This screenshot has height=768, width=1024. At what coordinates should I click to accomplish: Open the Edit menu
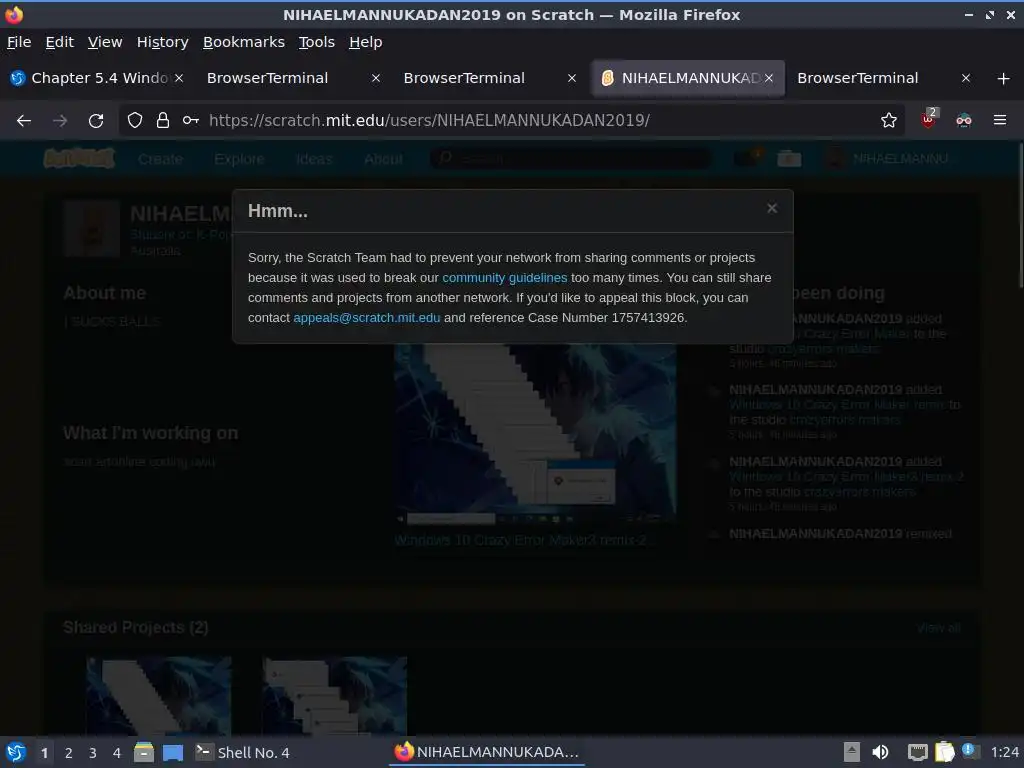pos(59,42)
